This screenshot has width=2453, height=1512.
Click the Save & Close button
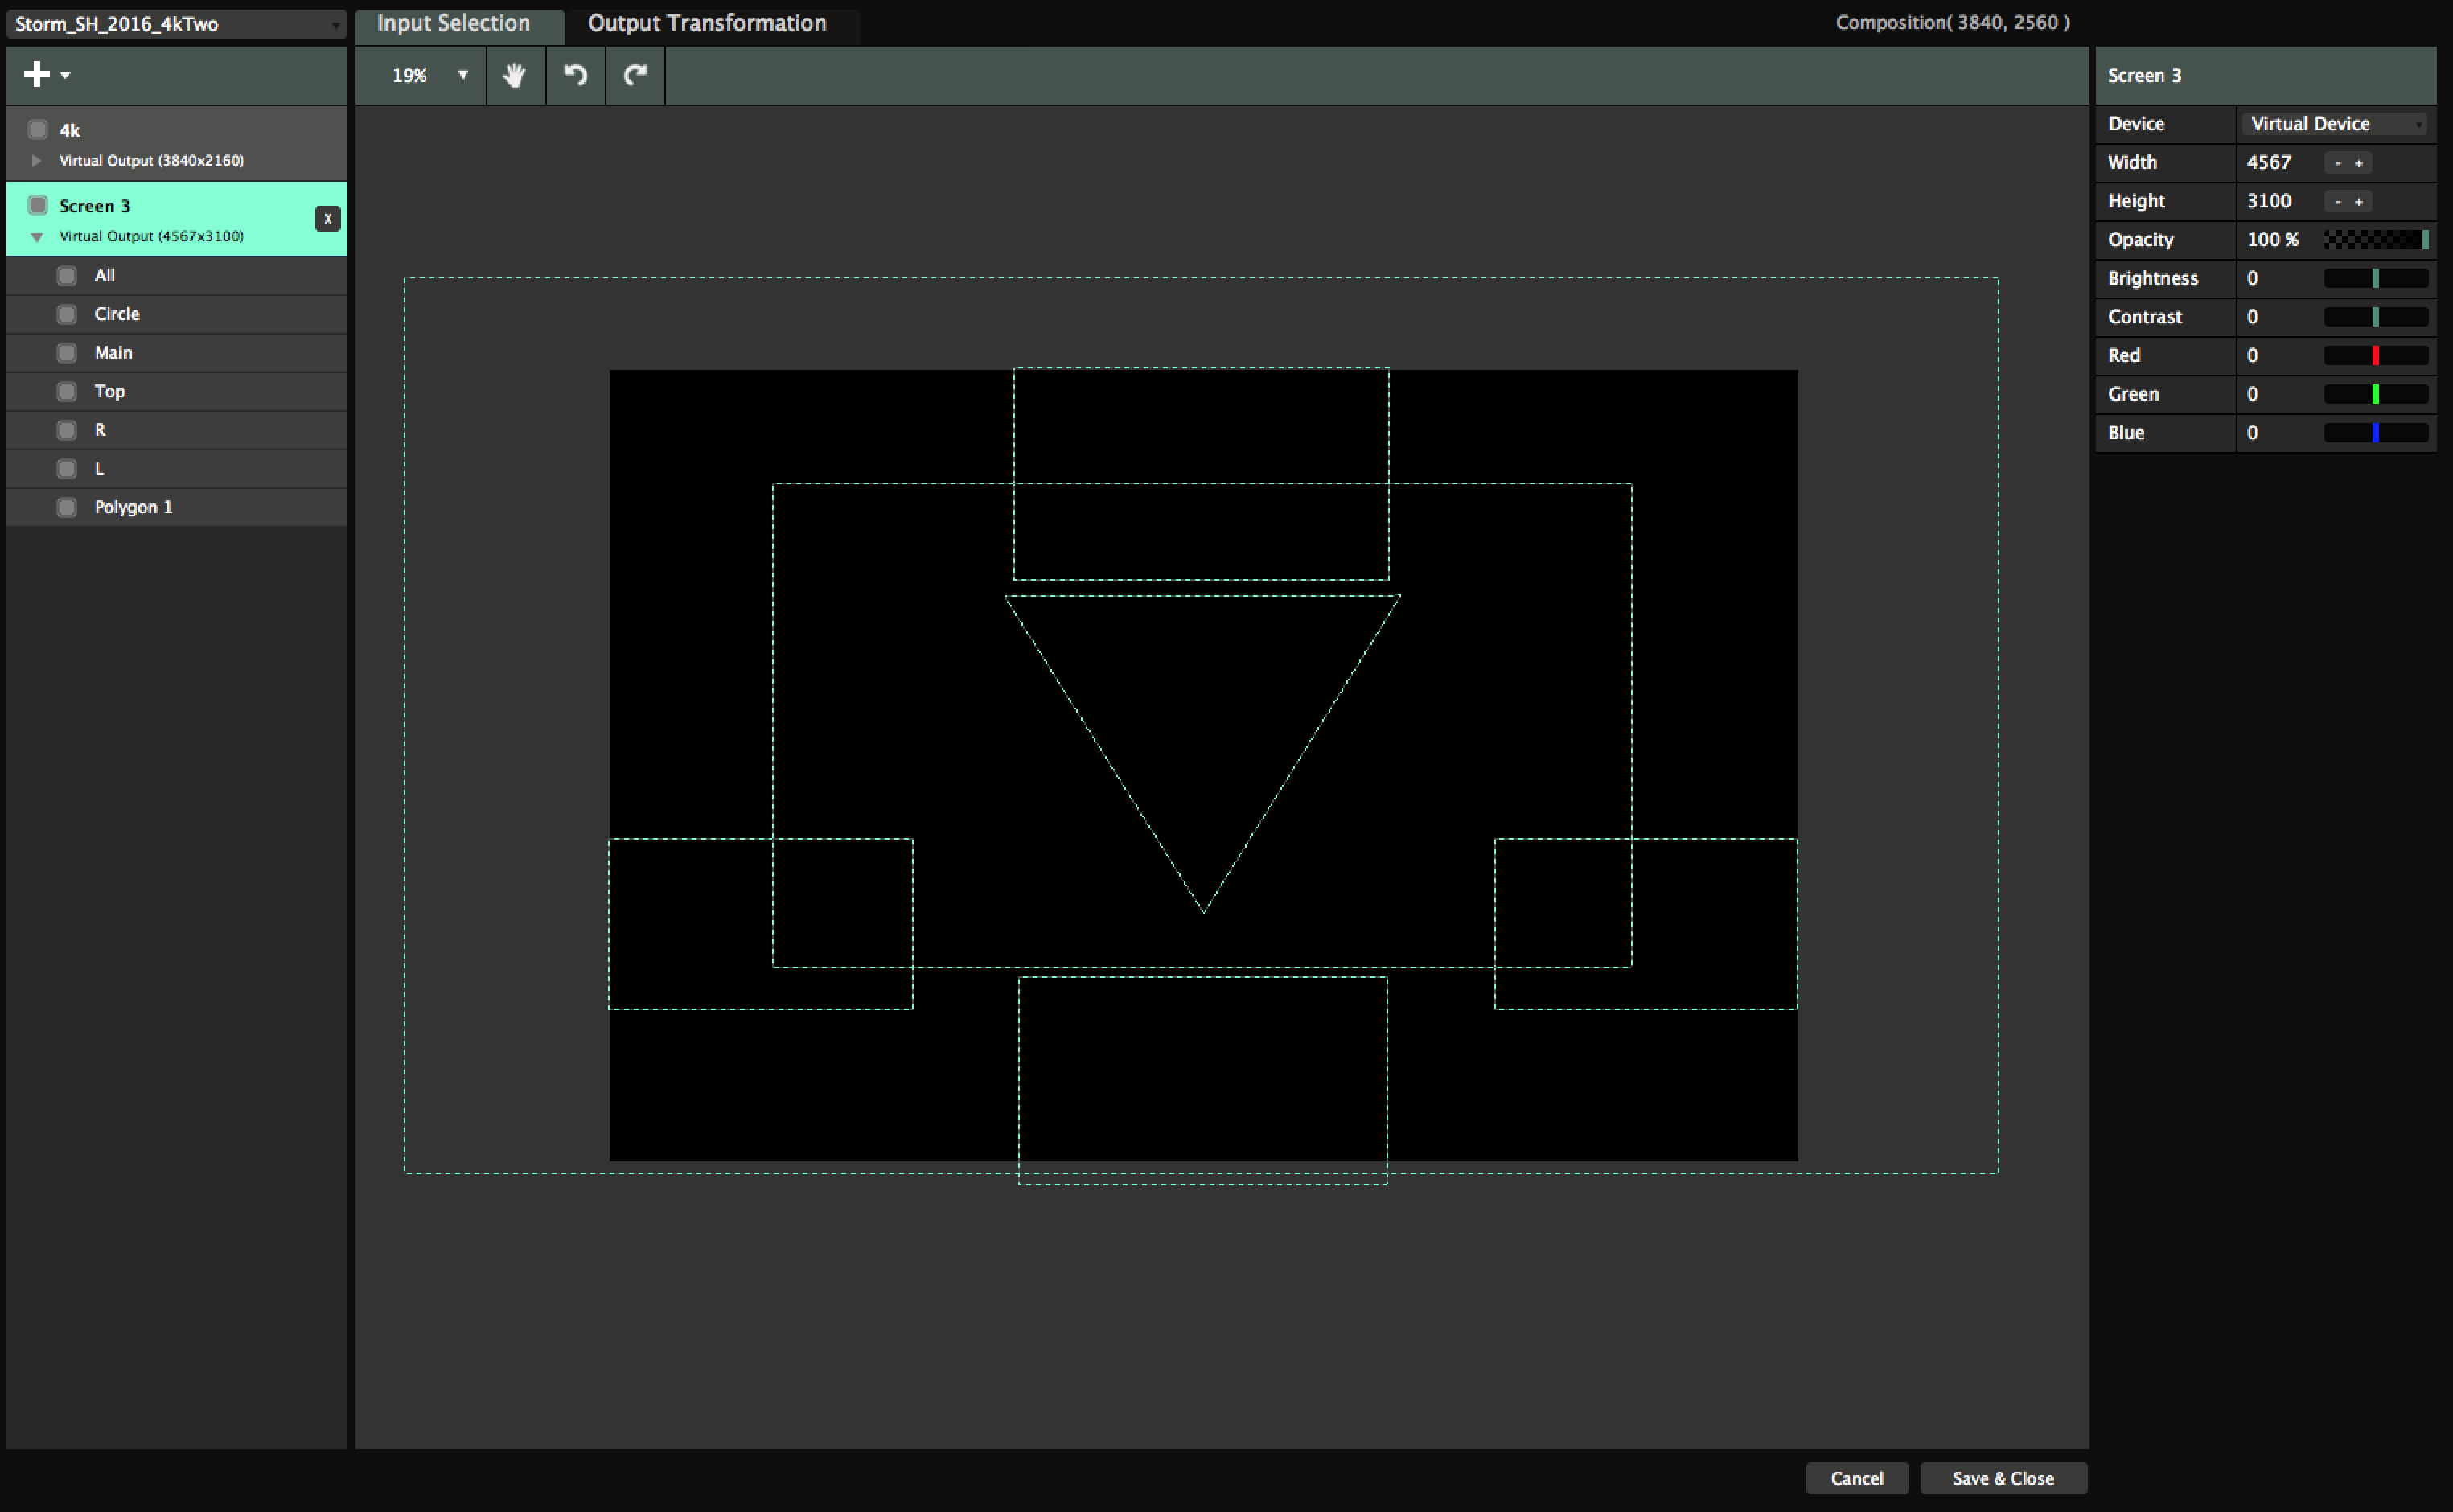click(2002, 1478)
